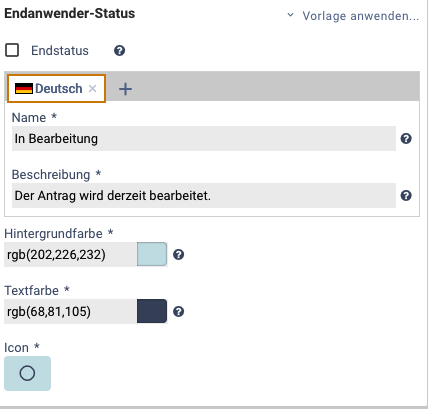
Task: Focus the Name field containing In Bearbeitung
Action: pos(204,139)
